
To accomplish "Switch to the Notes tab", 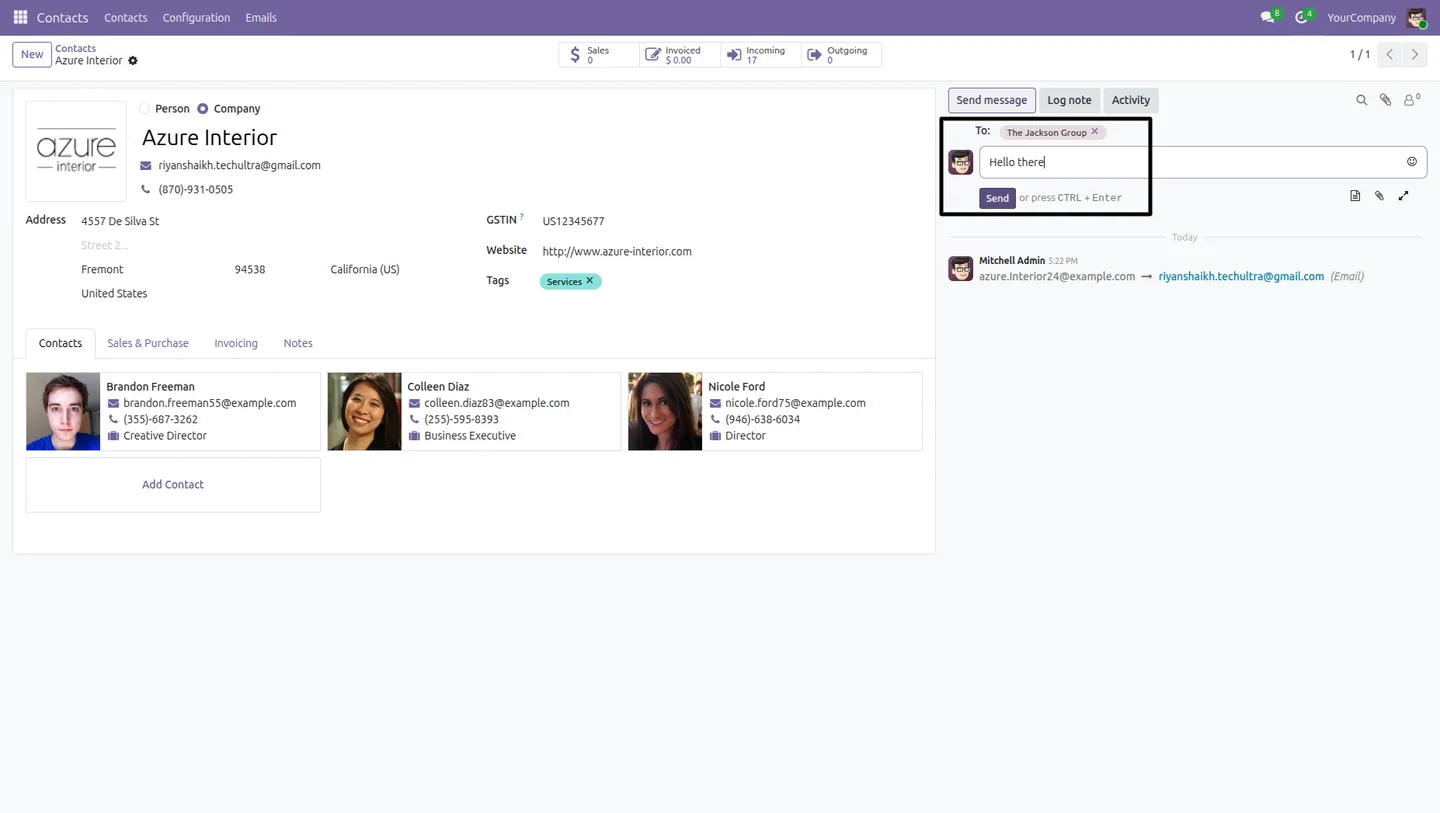I will 298,343.
